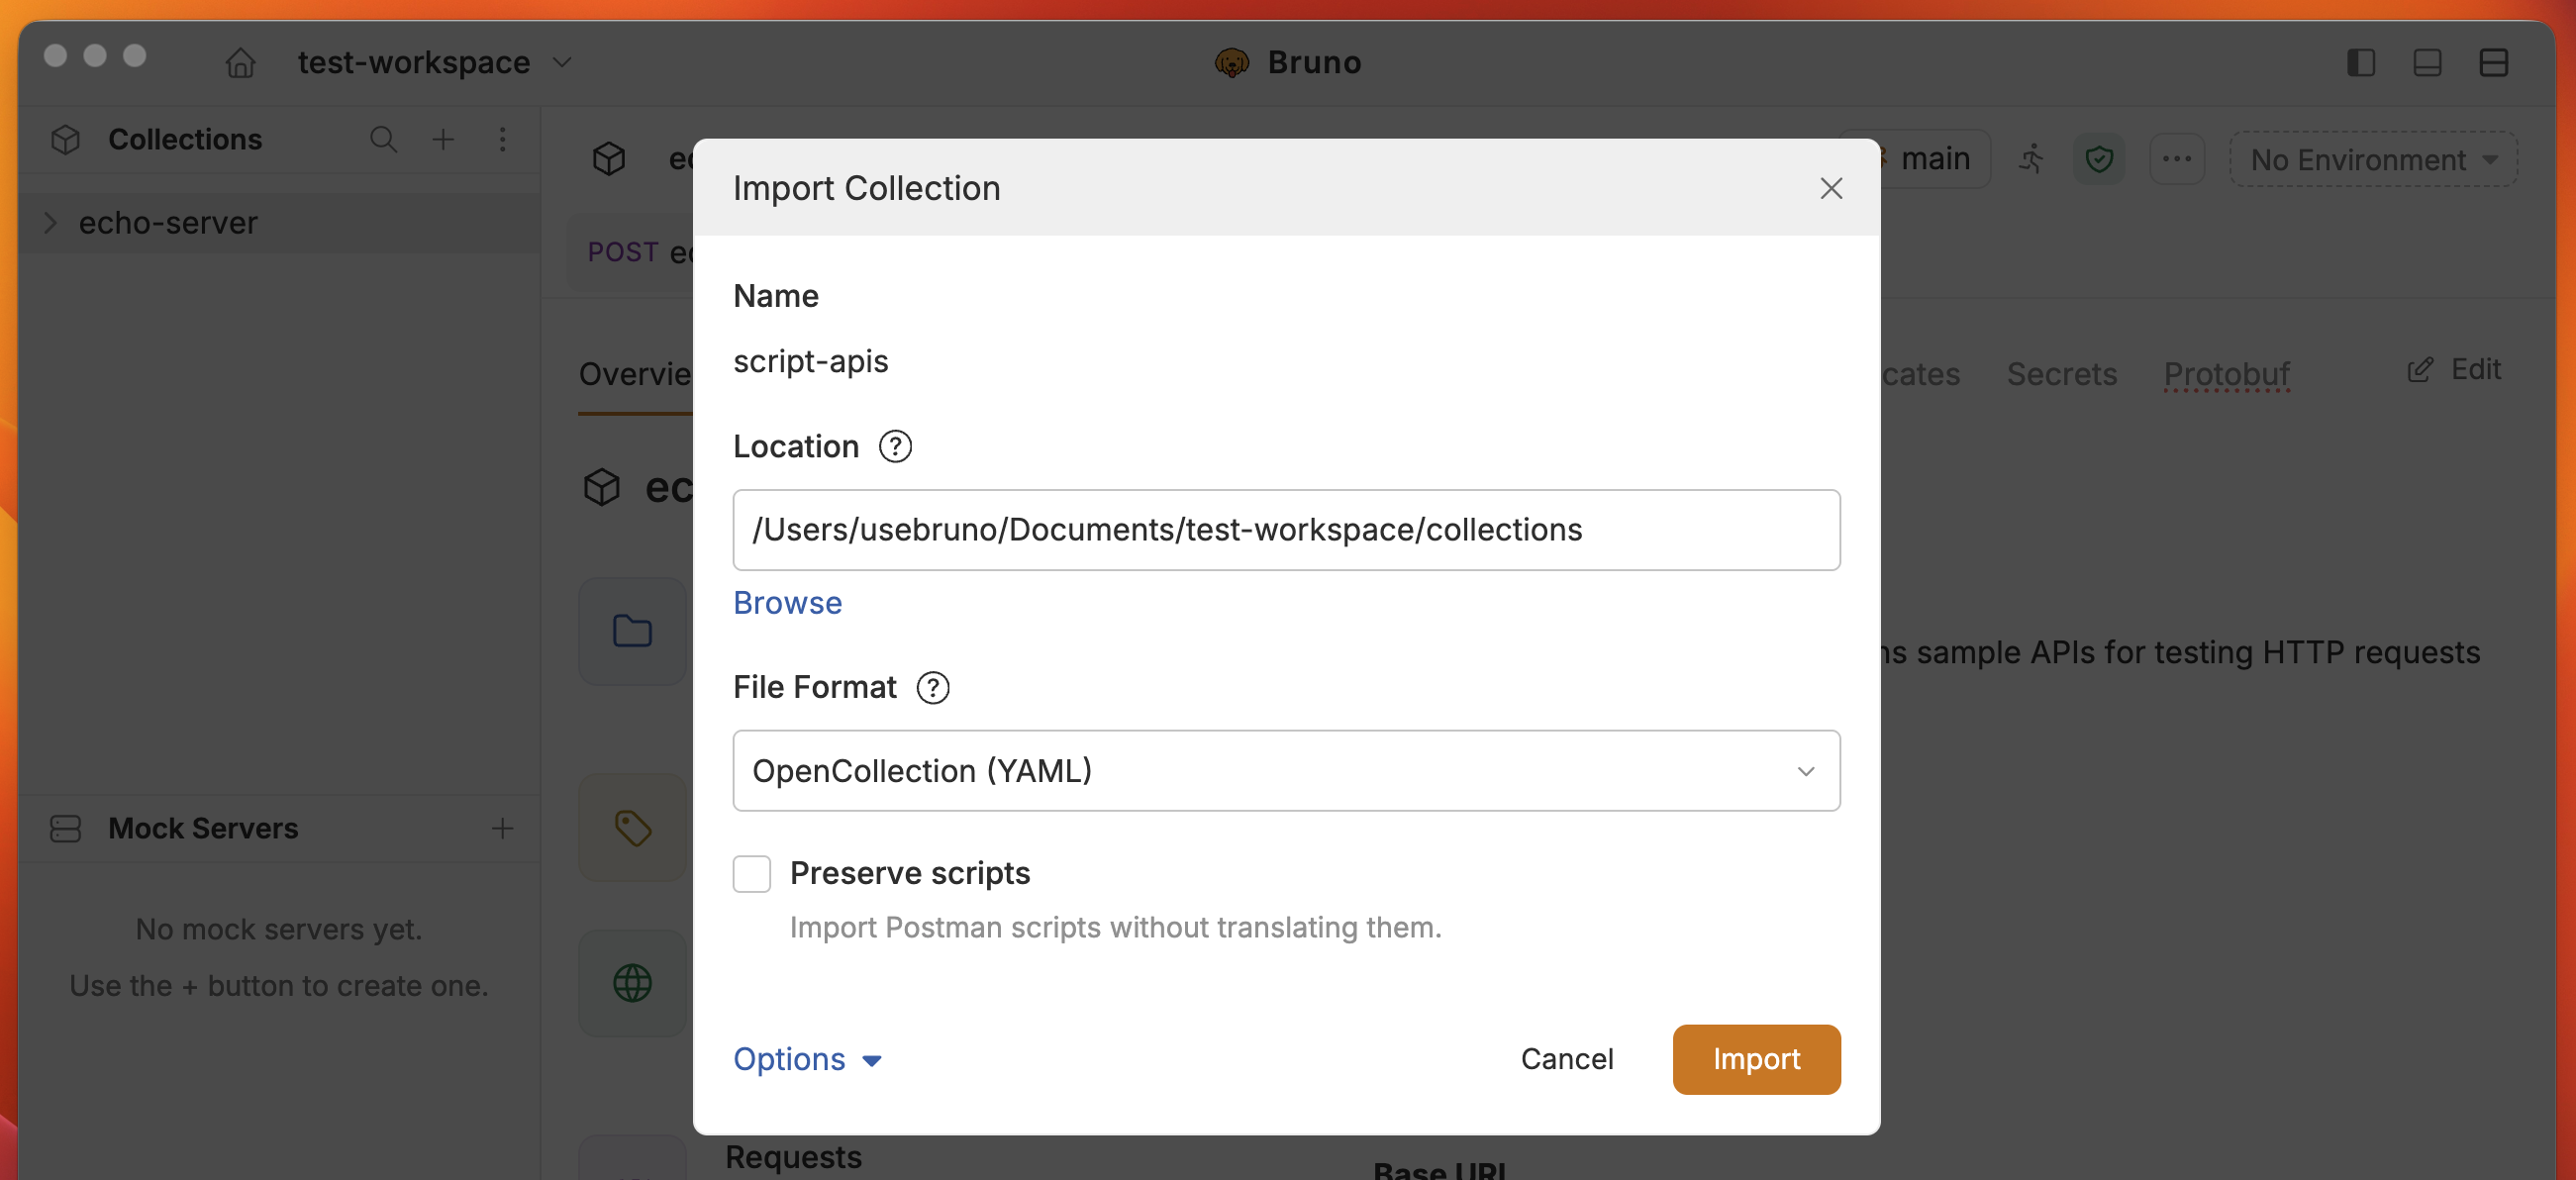Image resolution: width=2576 pixels, height=1180 pixels.
Task: Open the Collections three-dot menu
Action: [x=502, y=139]
